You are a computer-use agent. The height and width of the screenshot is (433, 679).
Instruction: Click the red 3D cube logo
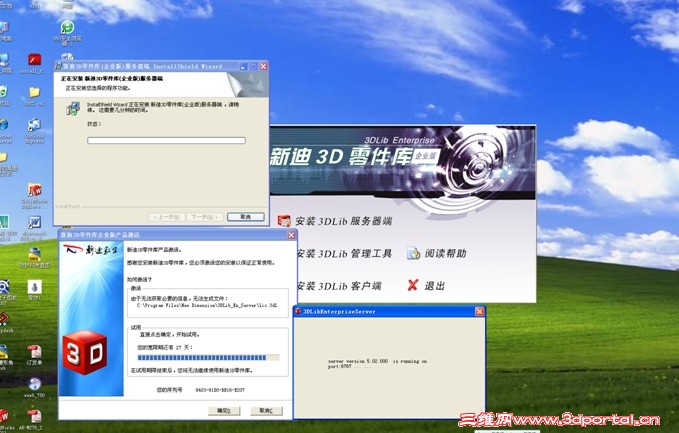[x=85, y=353]
